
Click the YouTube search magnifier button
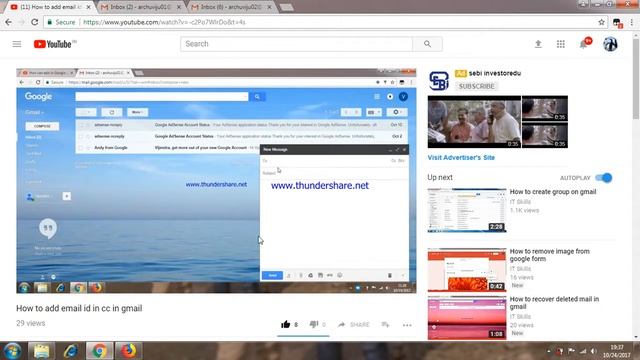tap(427, 44)
